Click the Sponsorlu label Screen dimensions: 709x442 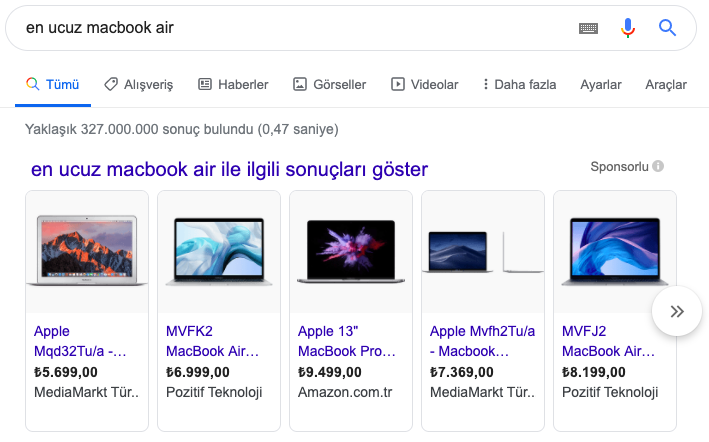619,166
